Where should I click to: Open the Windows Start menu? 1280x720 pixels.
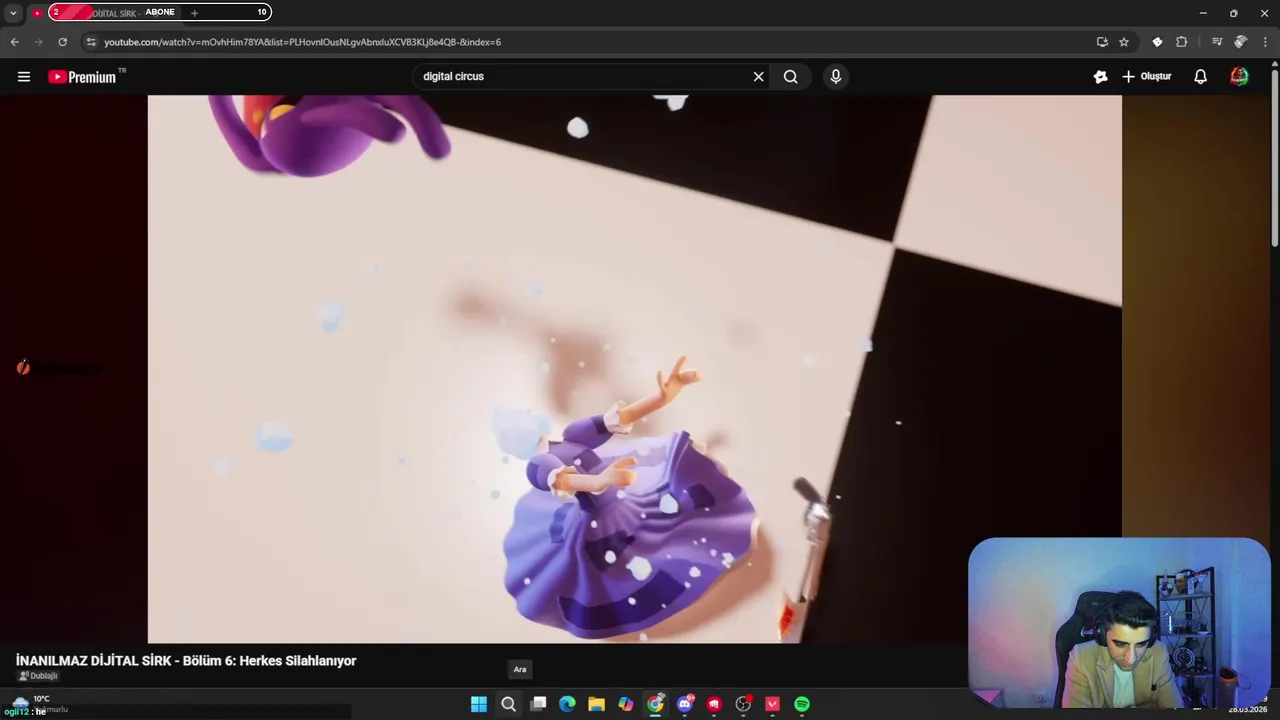click(479, 704)
